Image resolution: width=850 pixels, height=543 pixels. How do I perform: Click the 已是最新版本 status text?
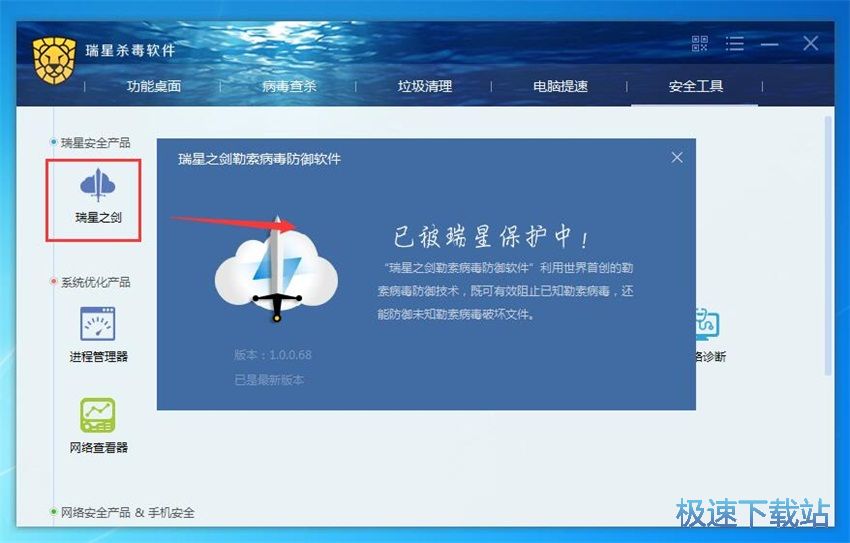click(269, 380)
